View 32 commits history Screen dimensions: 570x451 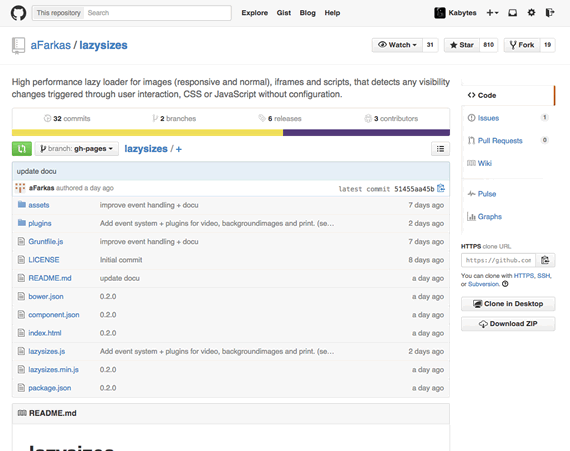(67, 118)
